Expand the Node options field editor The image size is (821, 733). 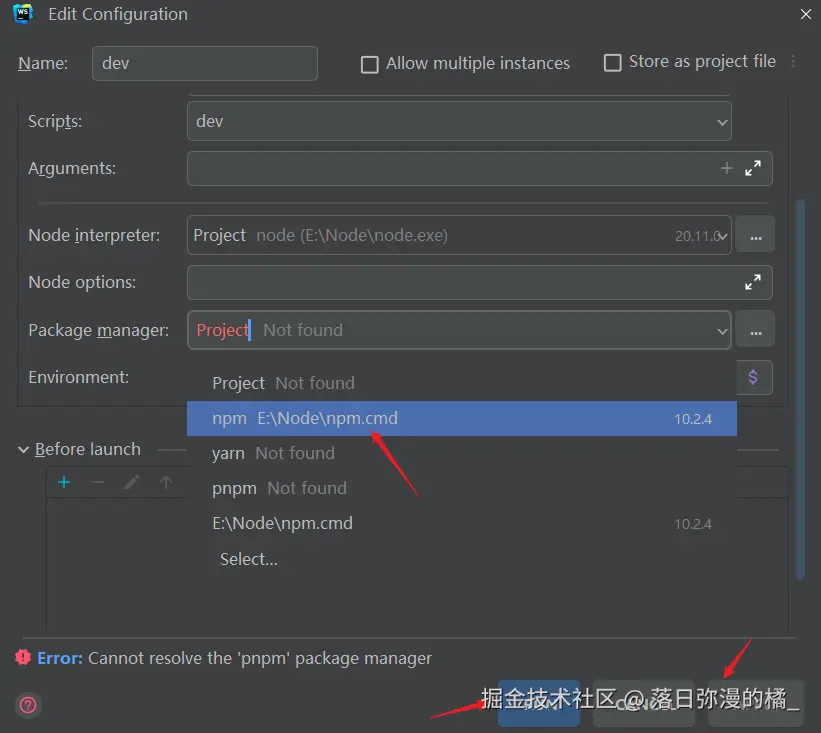pyautogui.click(x=753, y=282)
